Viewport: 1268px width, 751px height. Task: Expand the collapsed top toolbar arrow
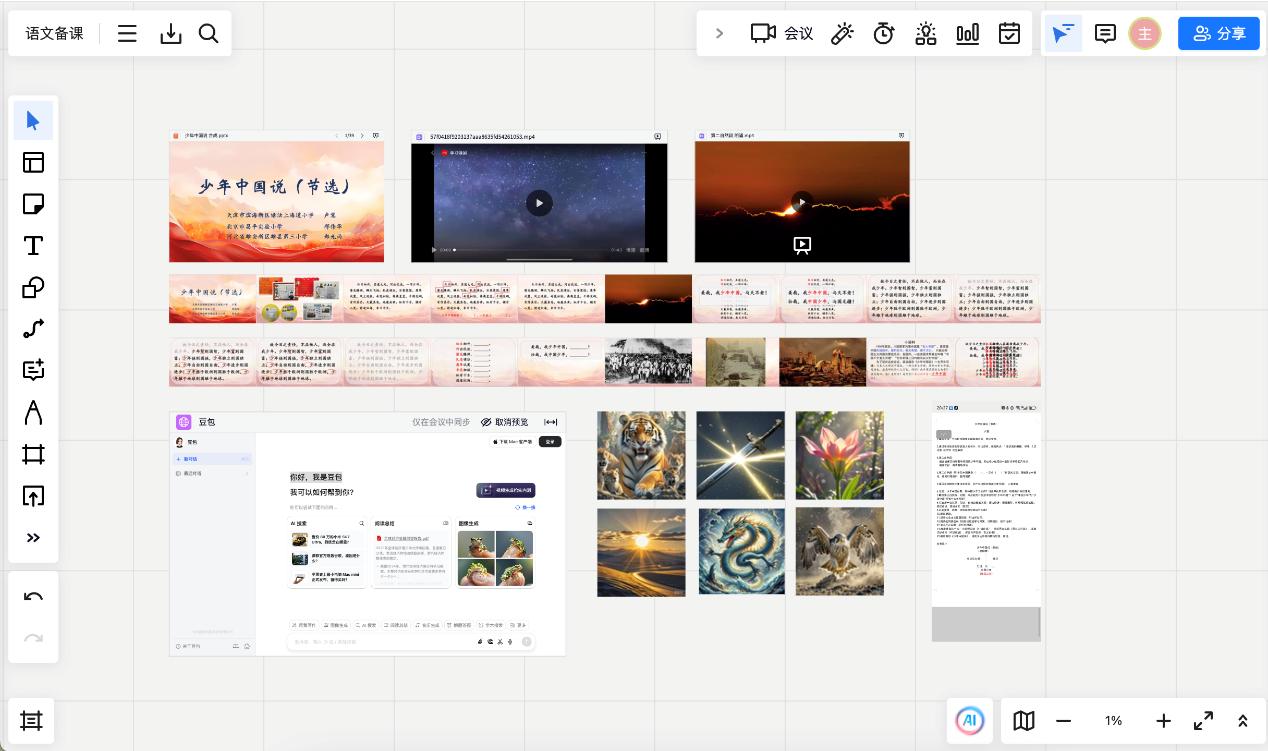(x=719, y=33)
